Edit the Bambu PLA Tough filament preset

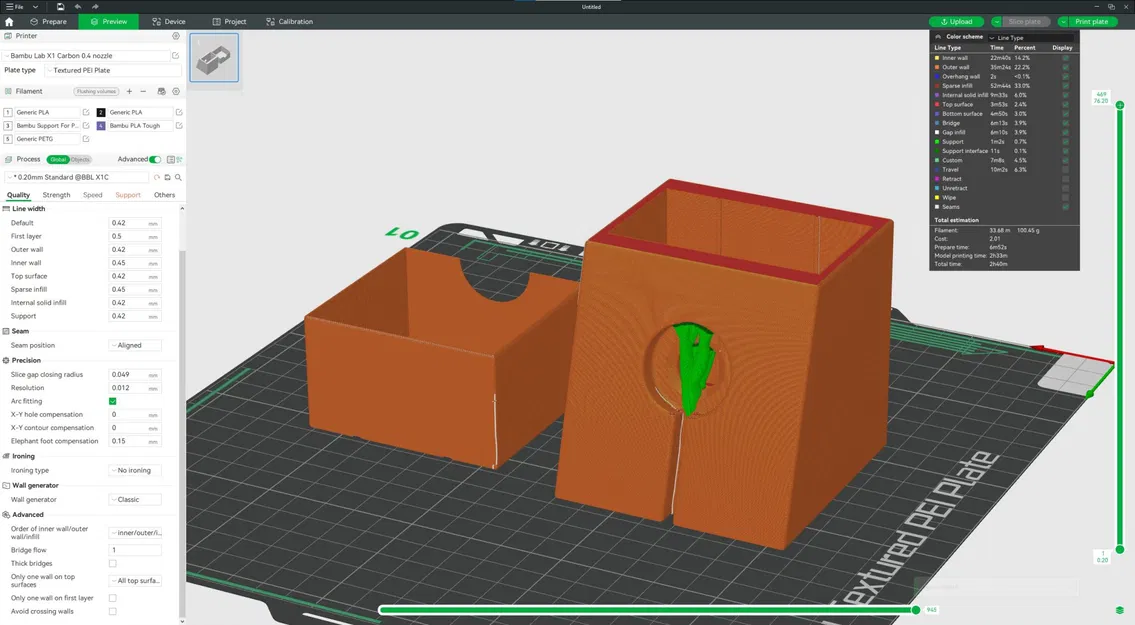pos(179,125)
